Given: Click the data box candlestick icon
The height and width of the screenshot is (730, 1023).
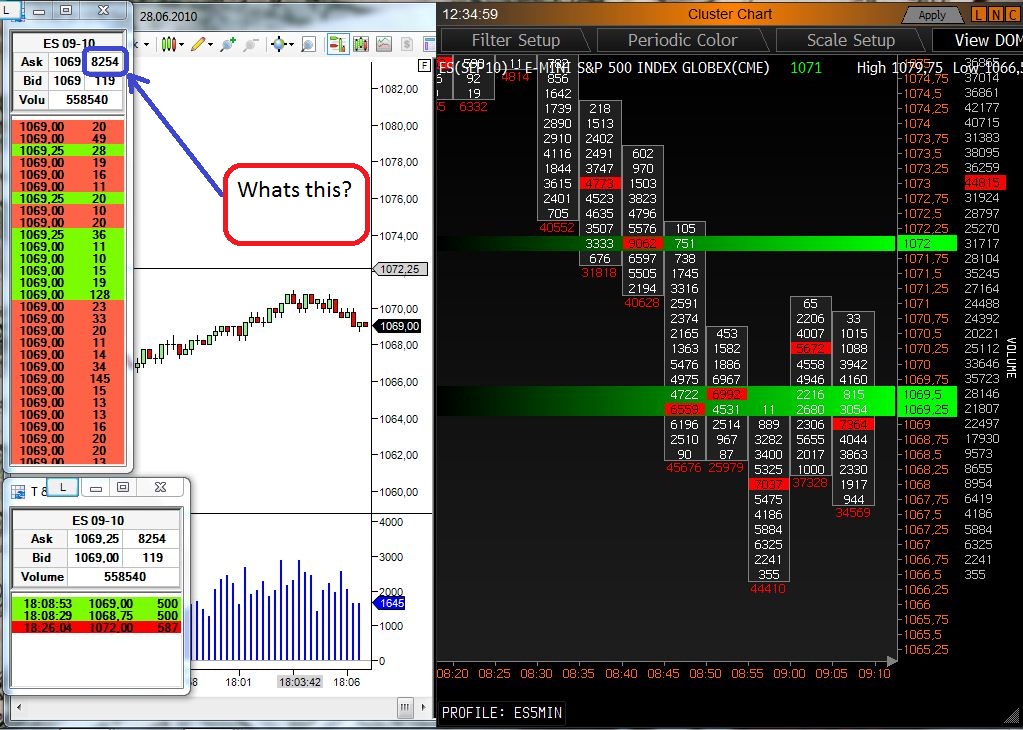Looking at the screenshot, I should pos(361,45).
